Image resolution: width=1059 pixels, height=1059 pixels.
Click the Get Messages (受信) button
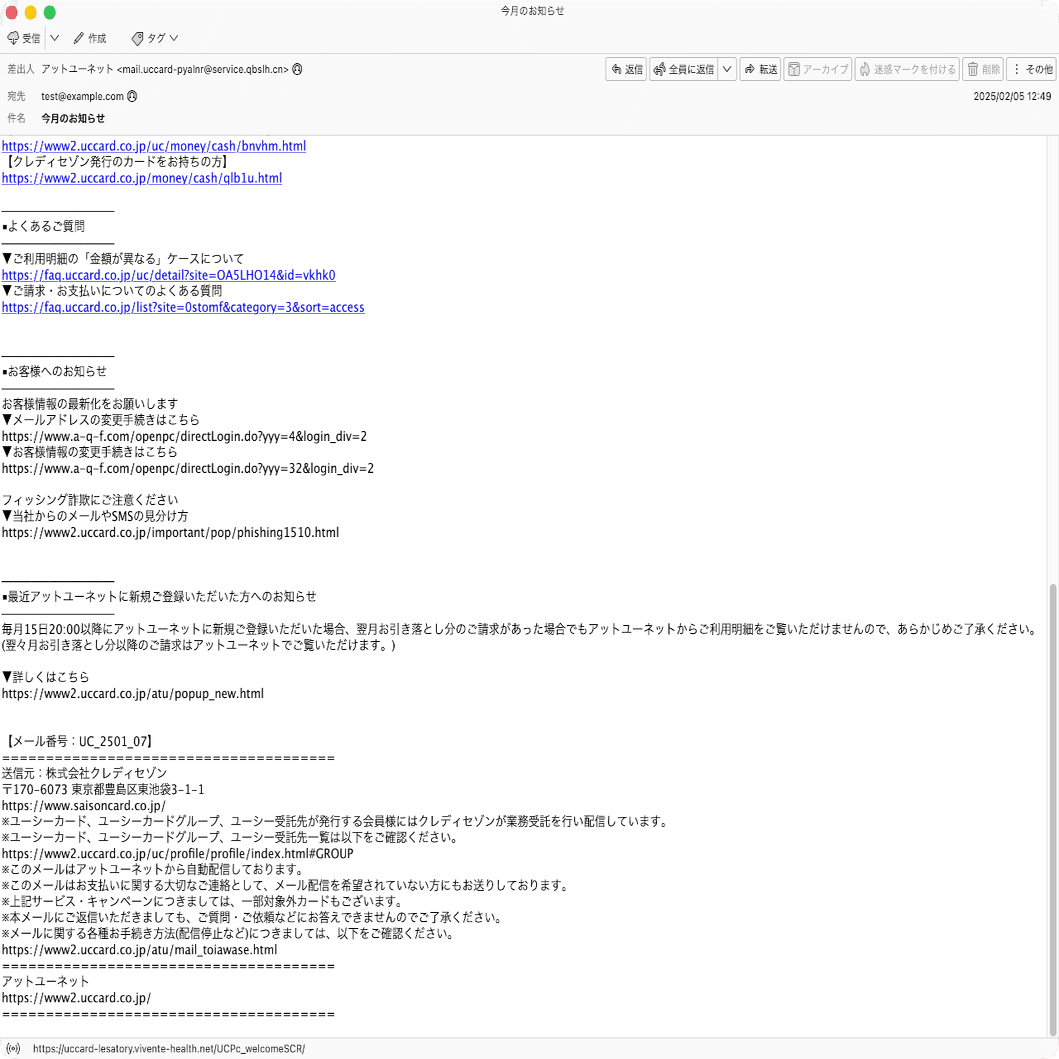point(24,38)
